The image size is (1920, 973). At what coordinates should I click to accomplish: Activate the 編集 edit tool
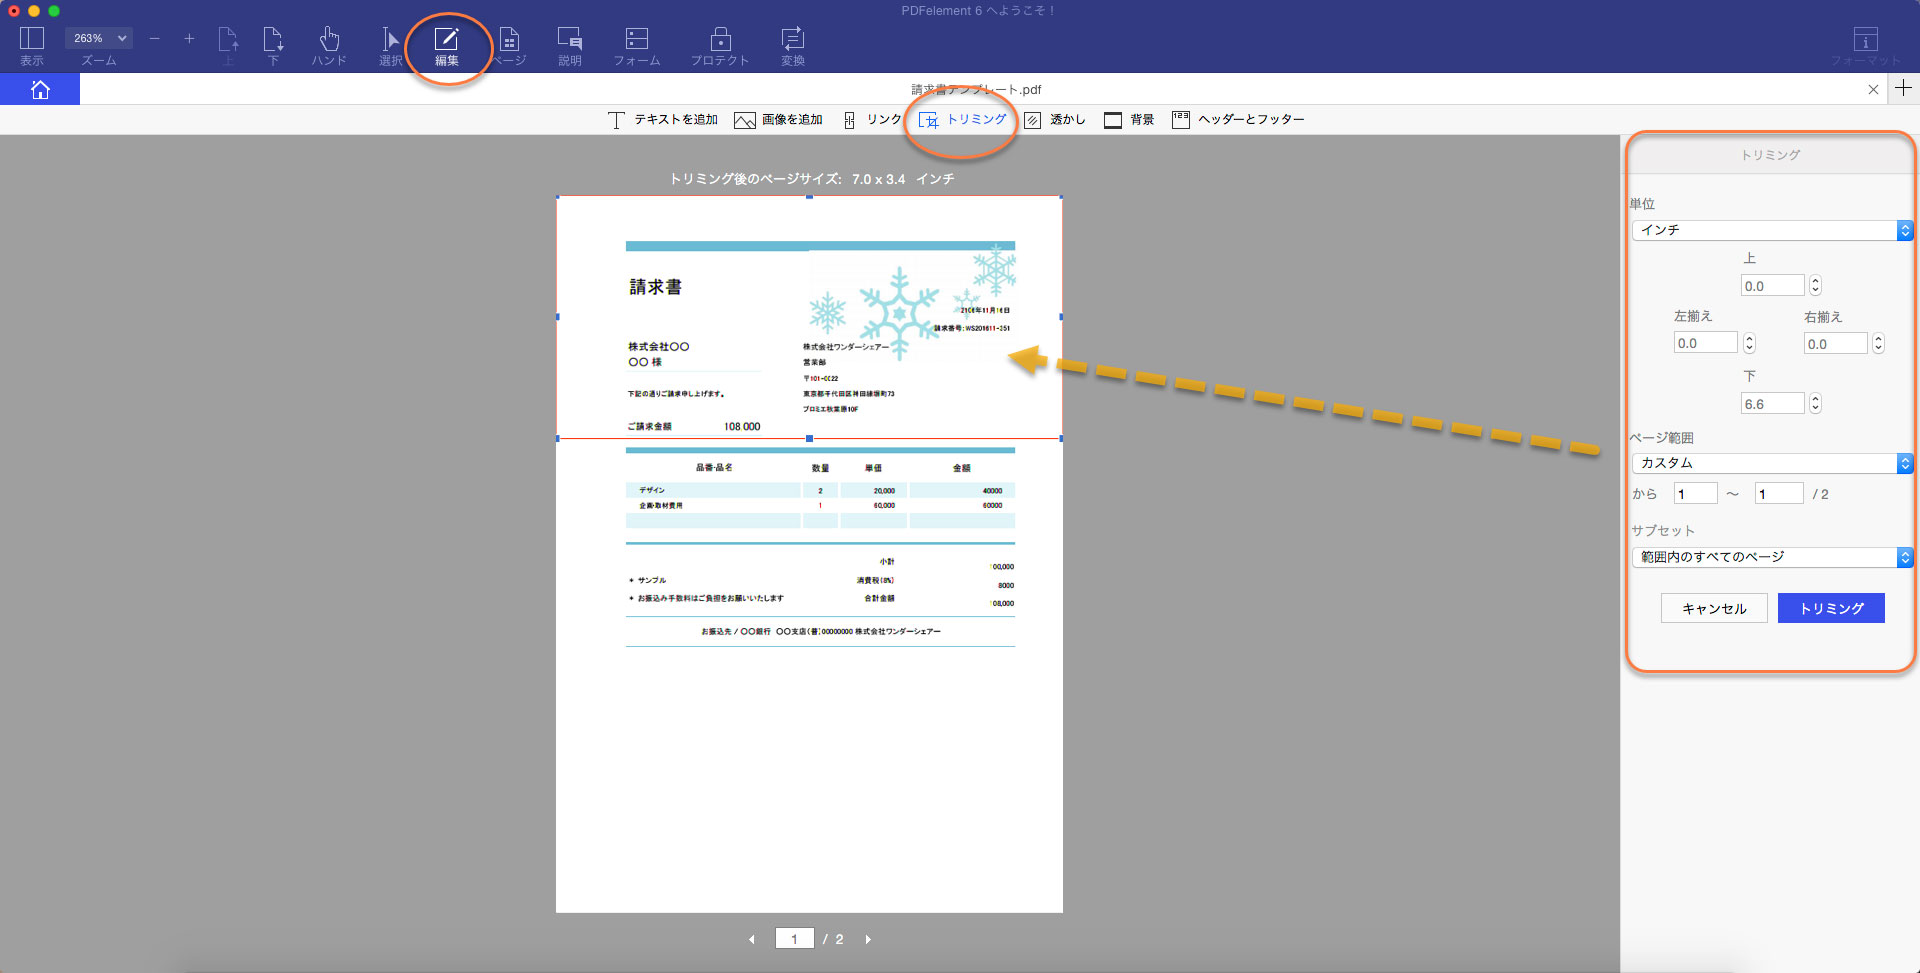[x=446, y=46]
